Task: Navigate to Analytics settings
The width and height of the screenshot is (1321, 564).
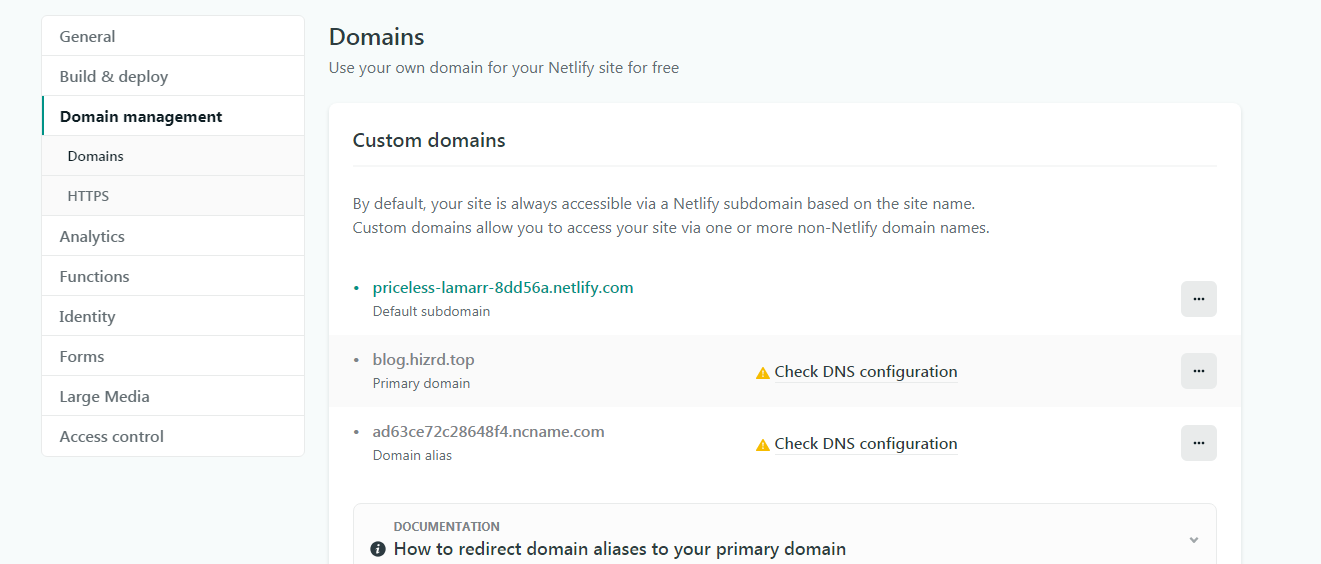Action: [92, 237]
